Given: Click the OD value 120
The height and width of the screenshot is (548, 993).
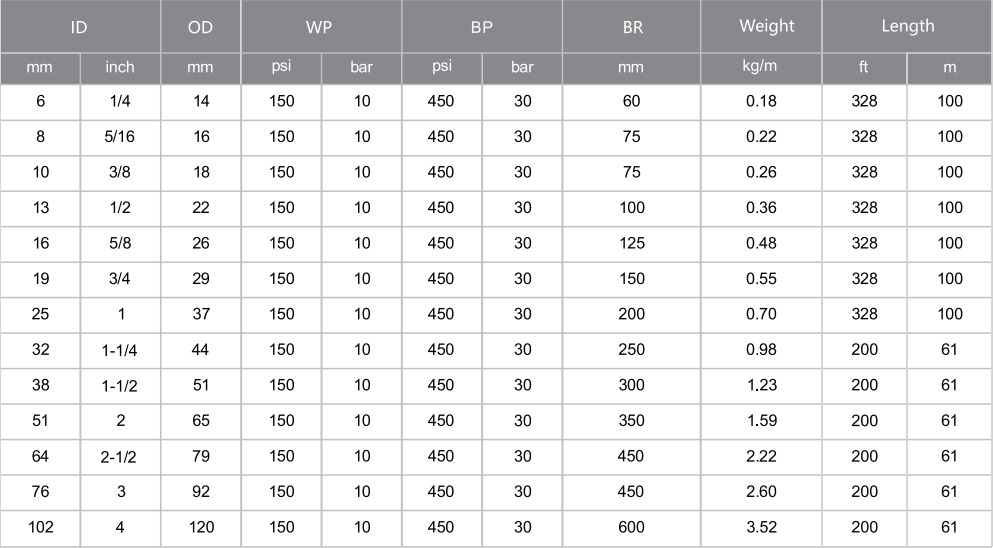Looking at the screenshot, I should click(x=201, y=527).
